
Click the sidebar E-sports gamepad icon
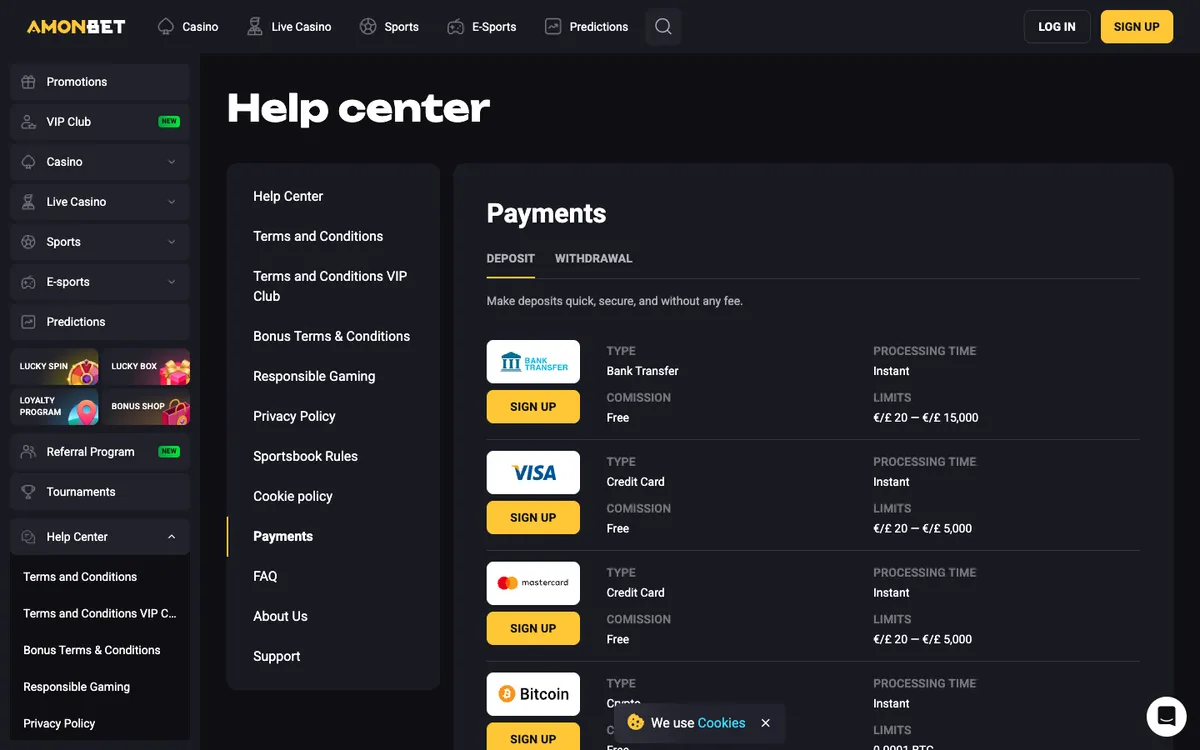pos(28,282)
